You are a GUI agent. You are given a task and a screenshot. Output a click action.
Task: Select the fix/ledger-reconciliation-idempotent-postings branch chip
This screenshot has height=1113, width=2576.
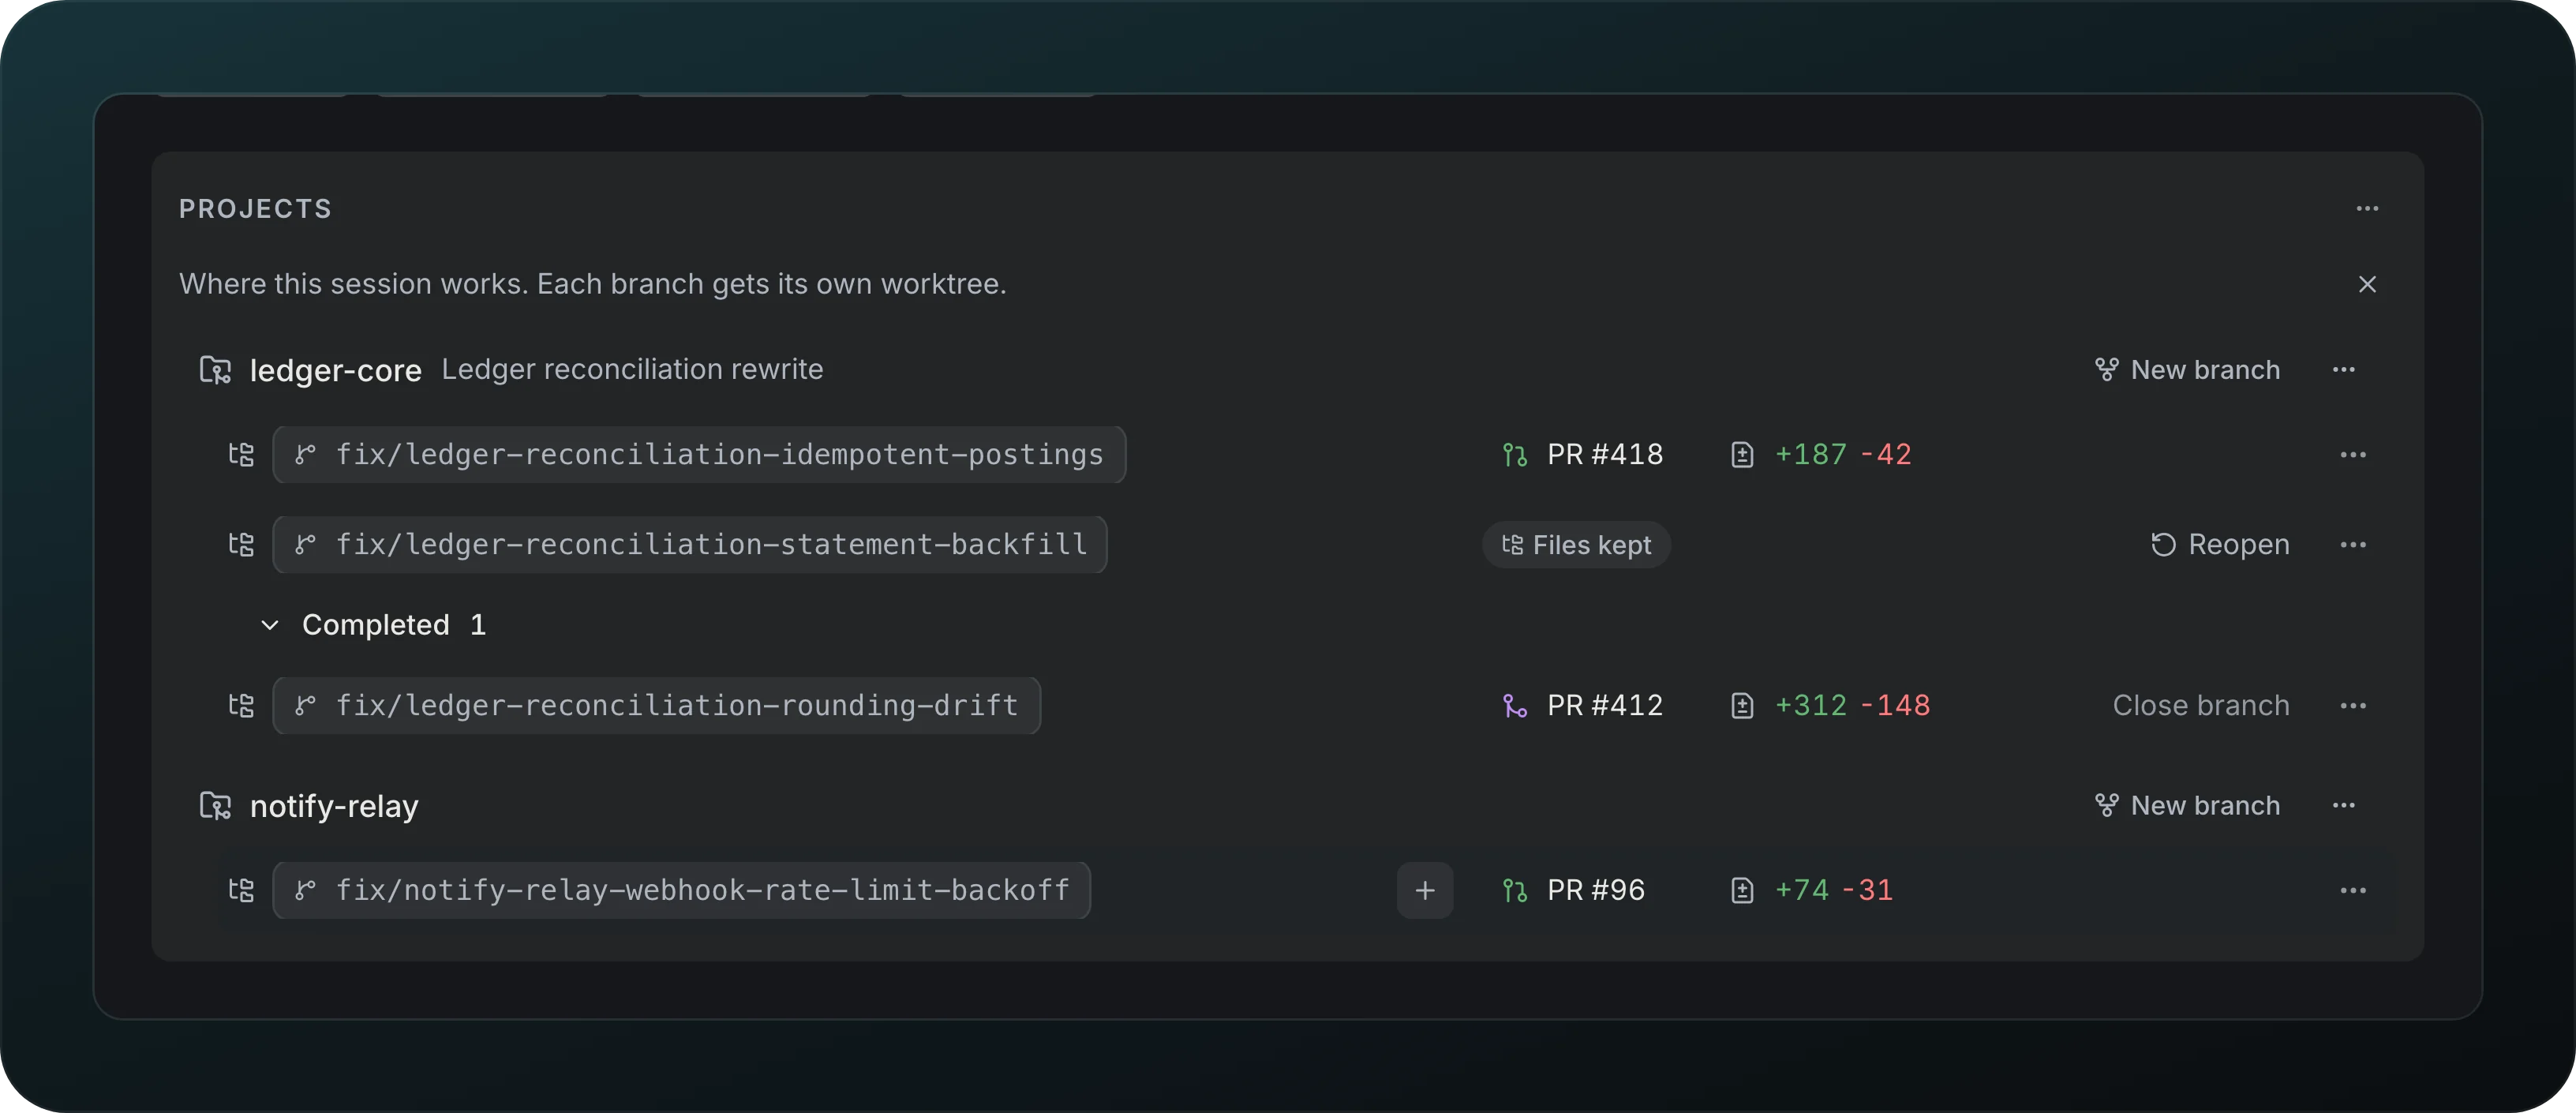click(699, 455)
